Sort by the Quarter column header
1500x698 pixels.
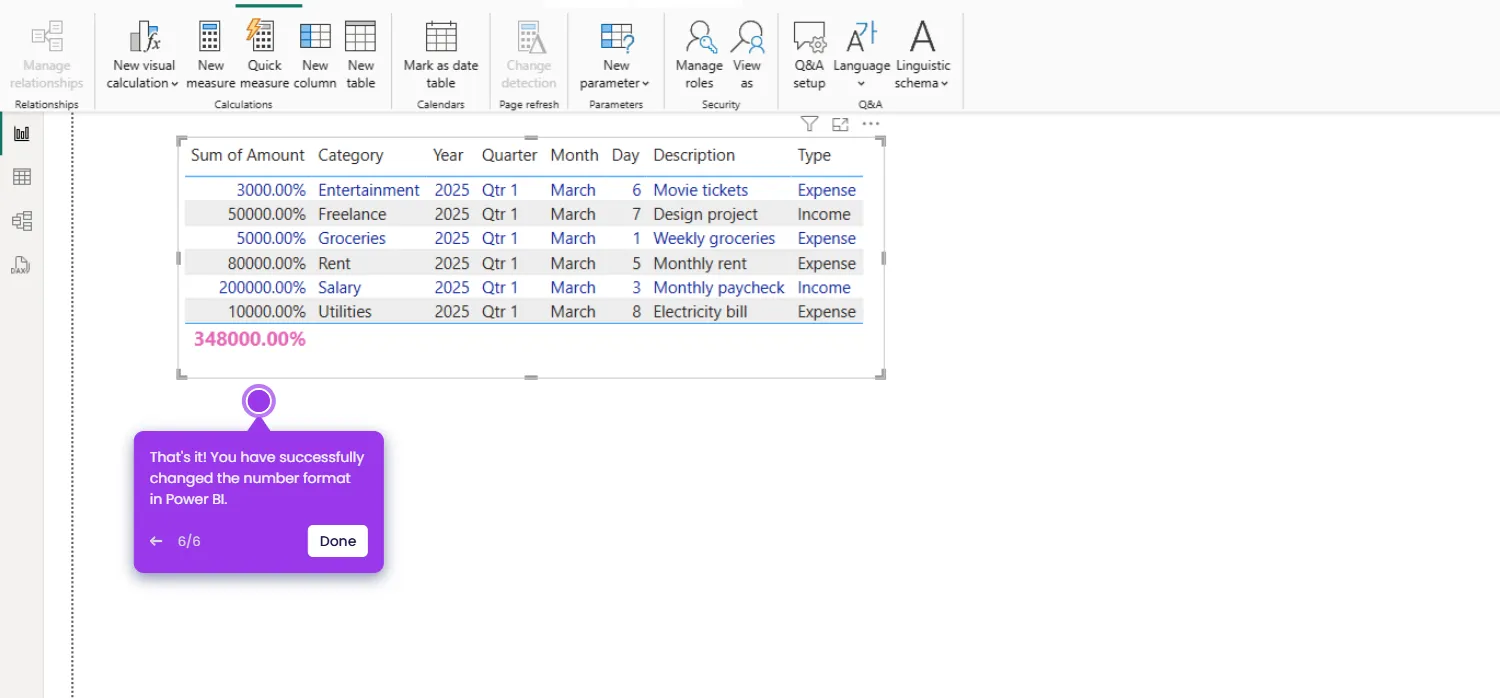509,155
